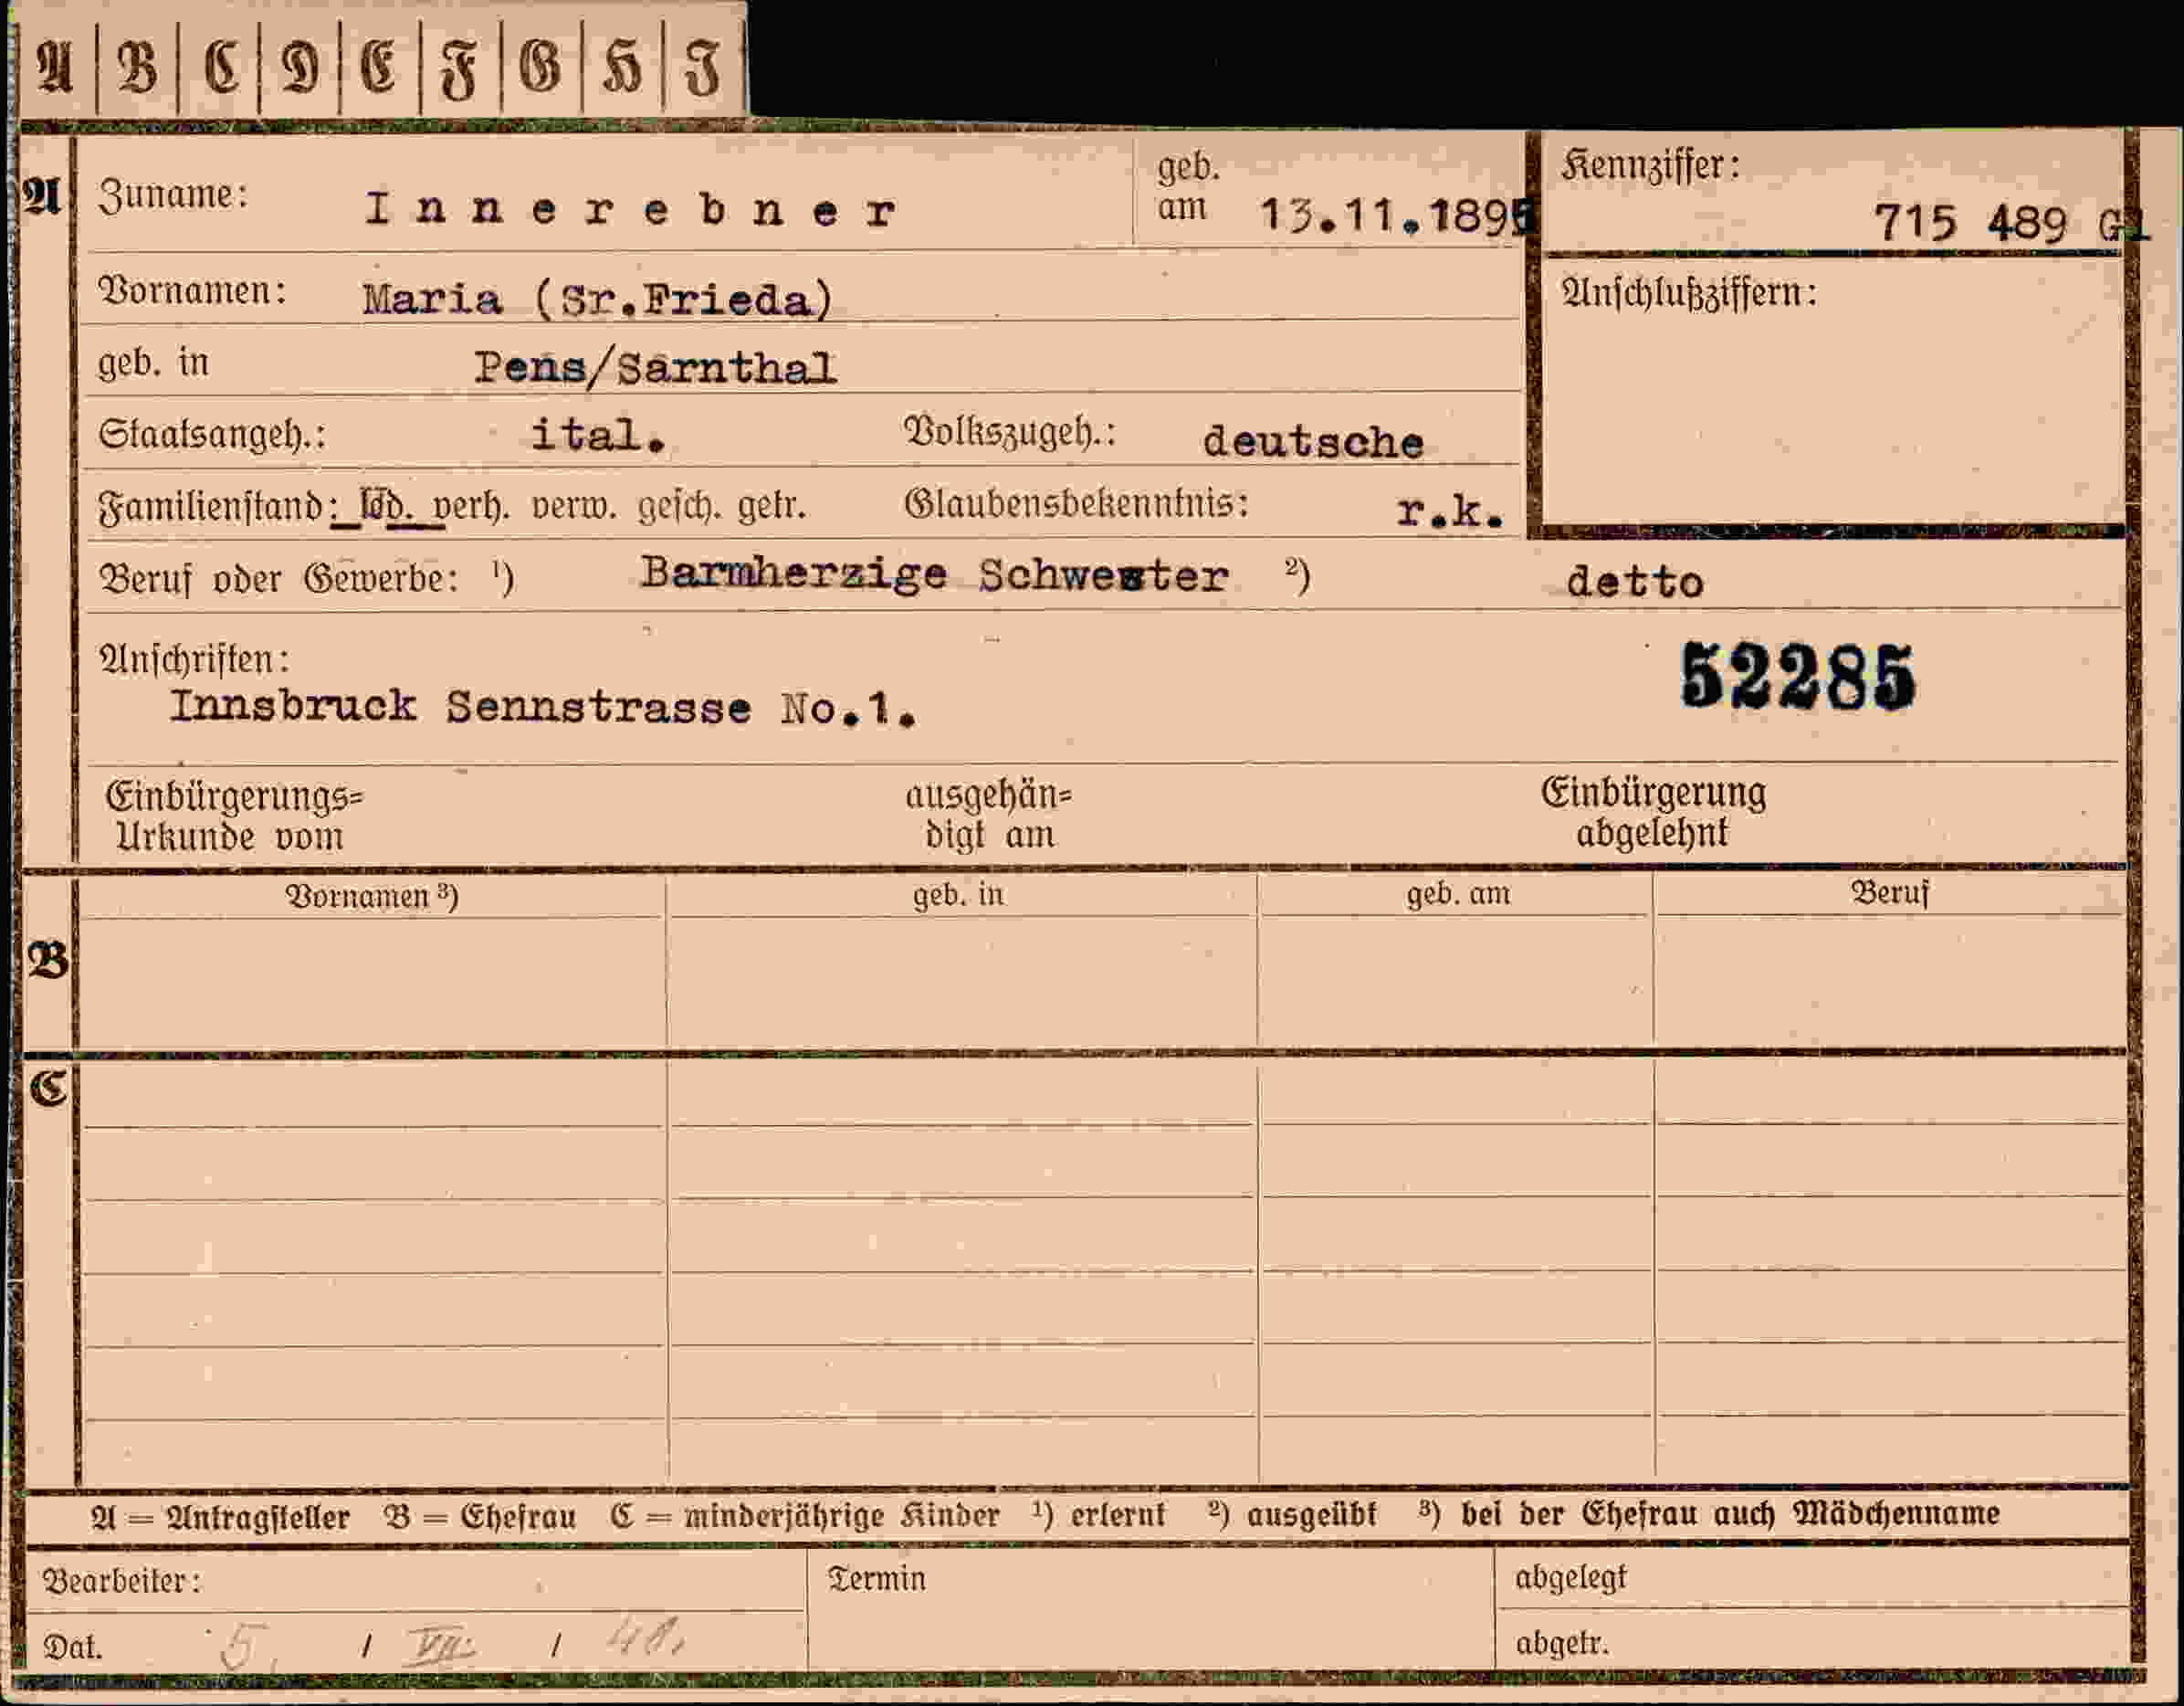
Task: Click the Anschriften label
Action: [x=194, y=659]
